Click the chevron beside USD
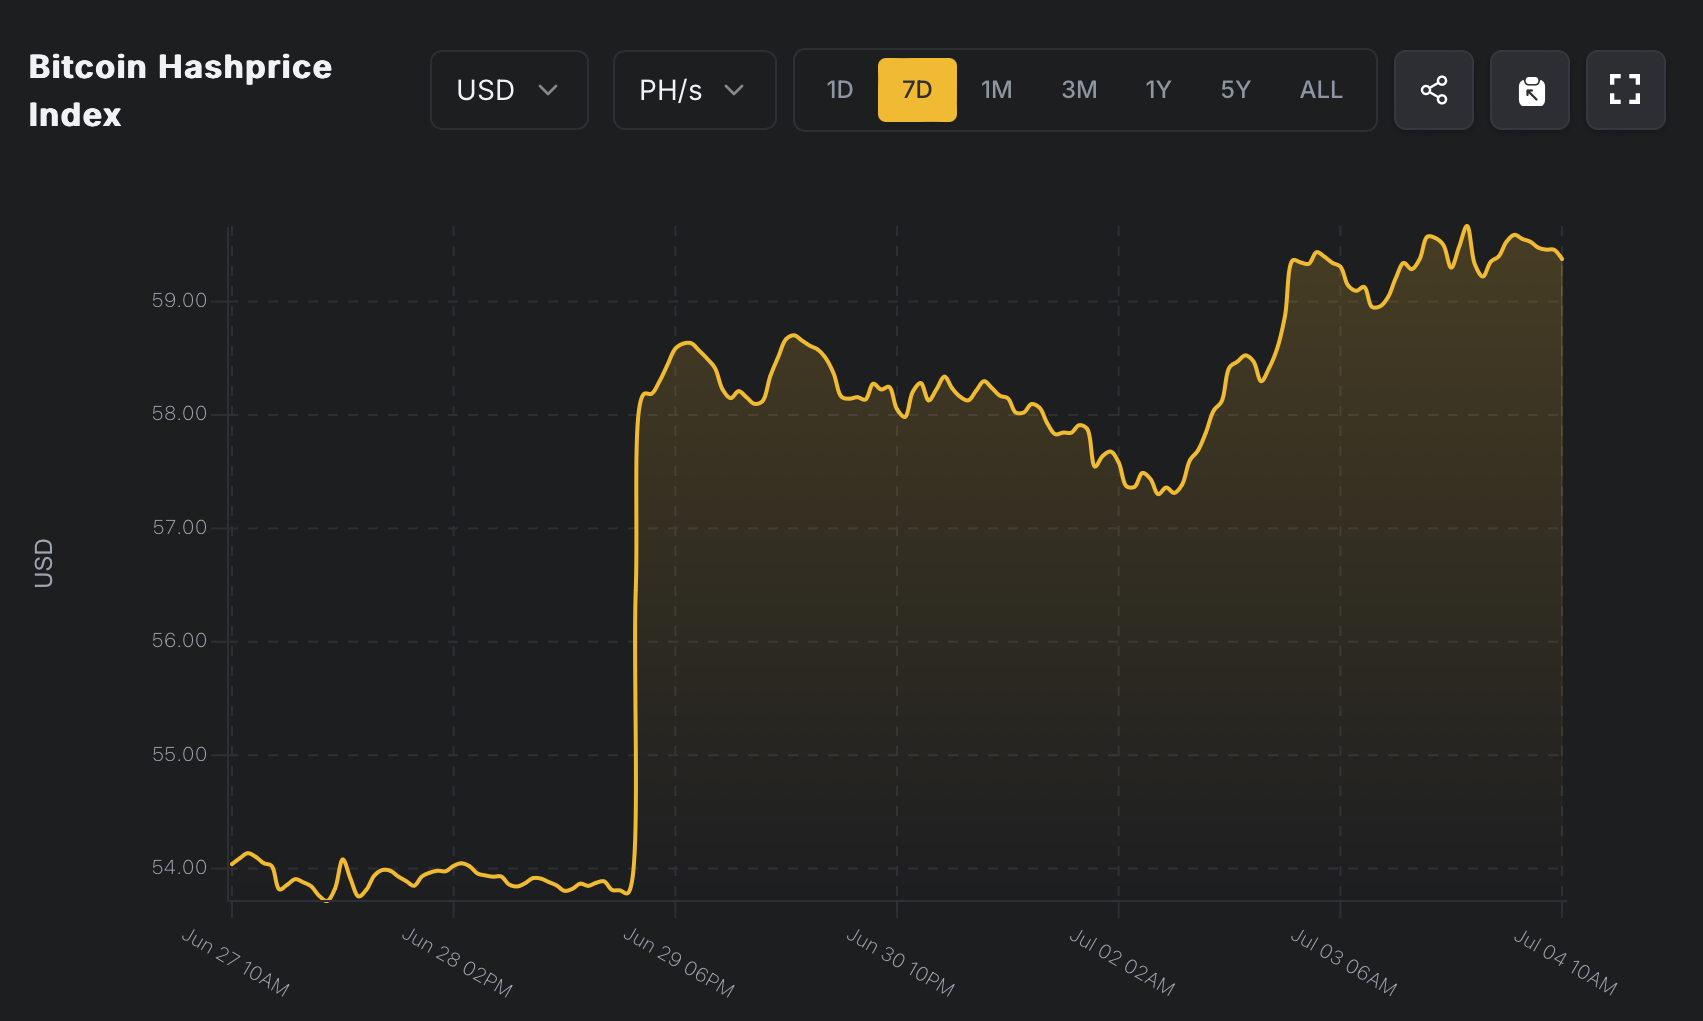Image resolution: width=1703 pixels, height=1021 pixels. click(549, 90)
